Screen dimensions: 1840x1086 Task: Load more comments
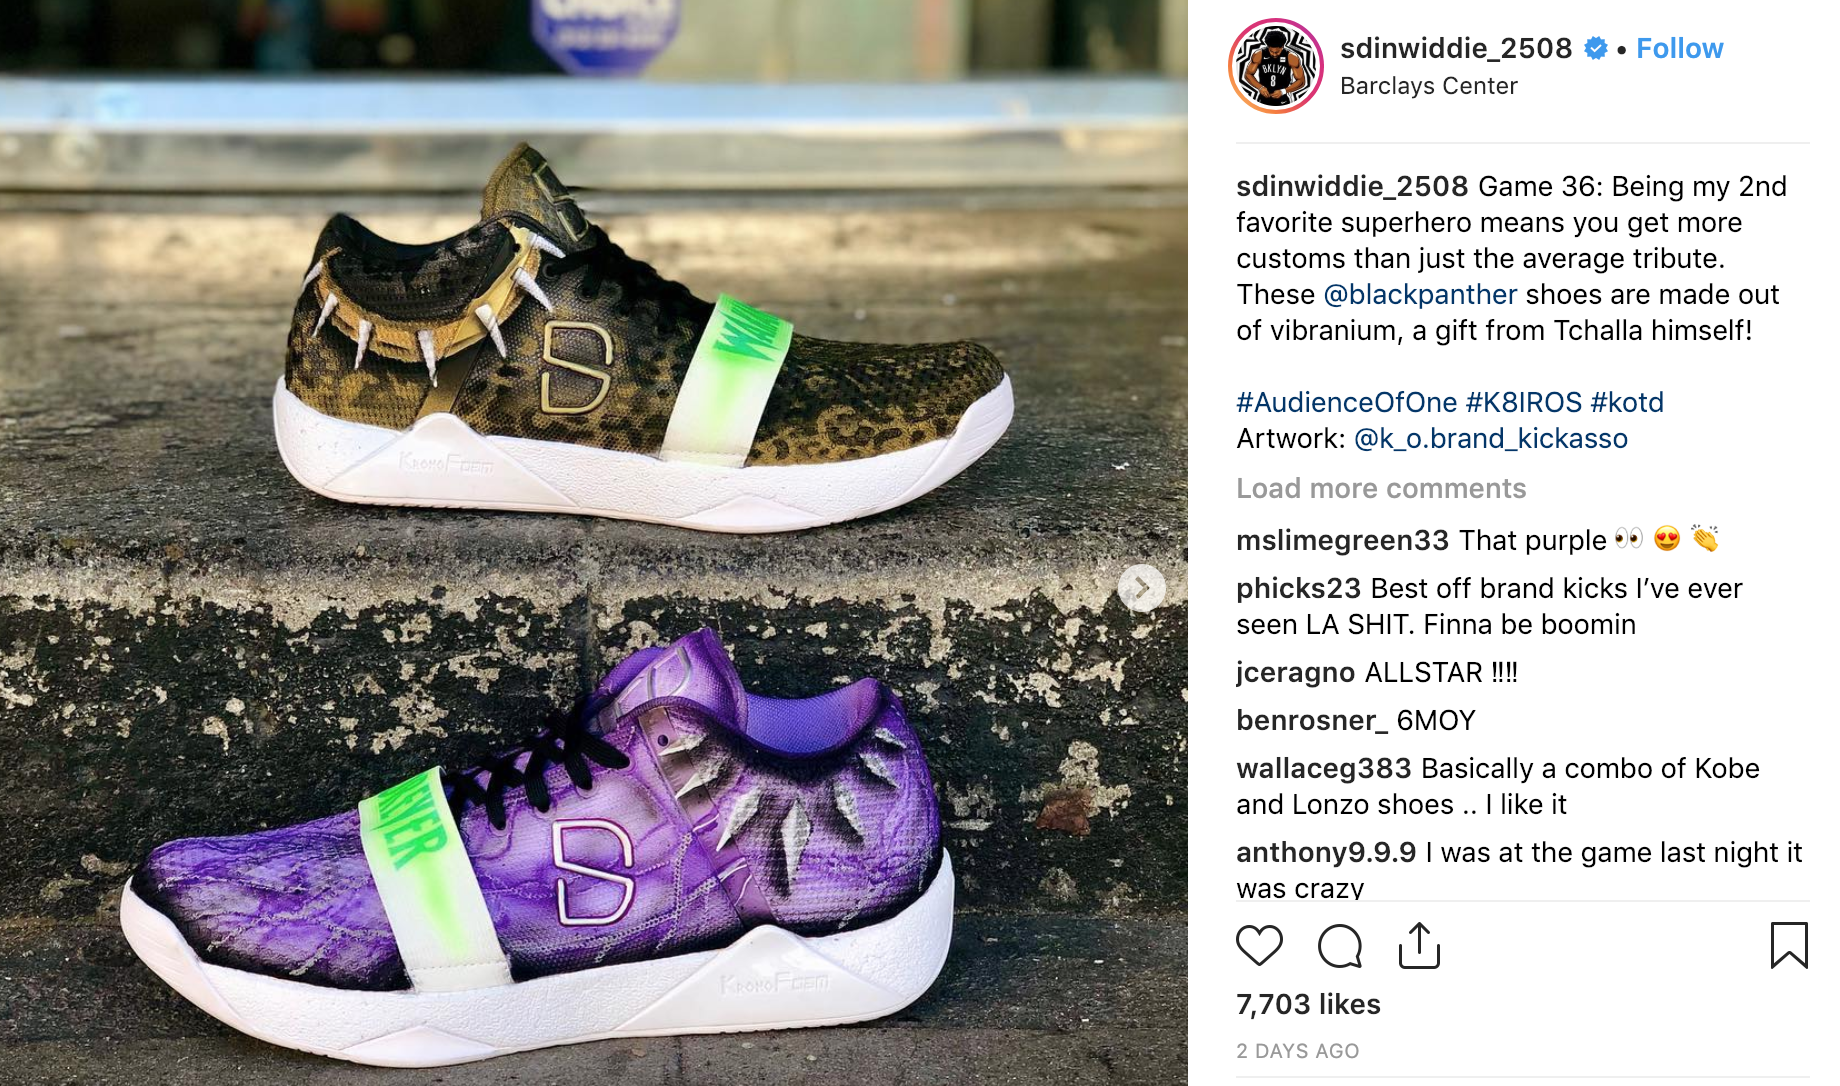coord(1381,488)
